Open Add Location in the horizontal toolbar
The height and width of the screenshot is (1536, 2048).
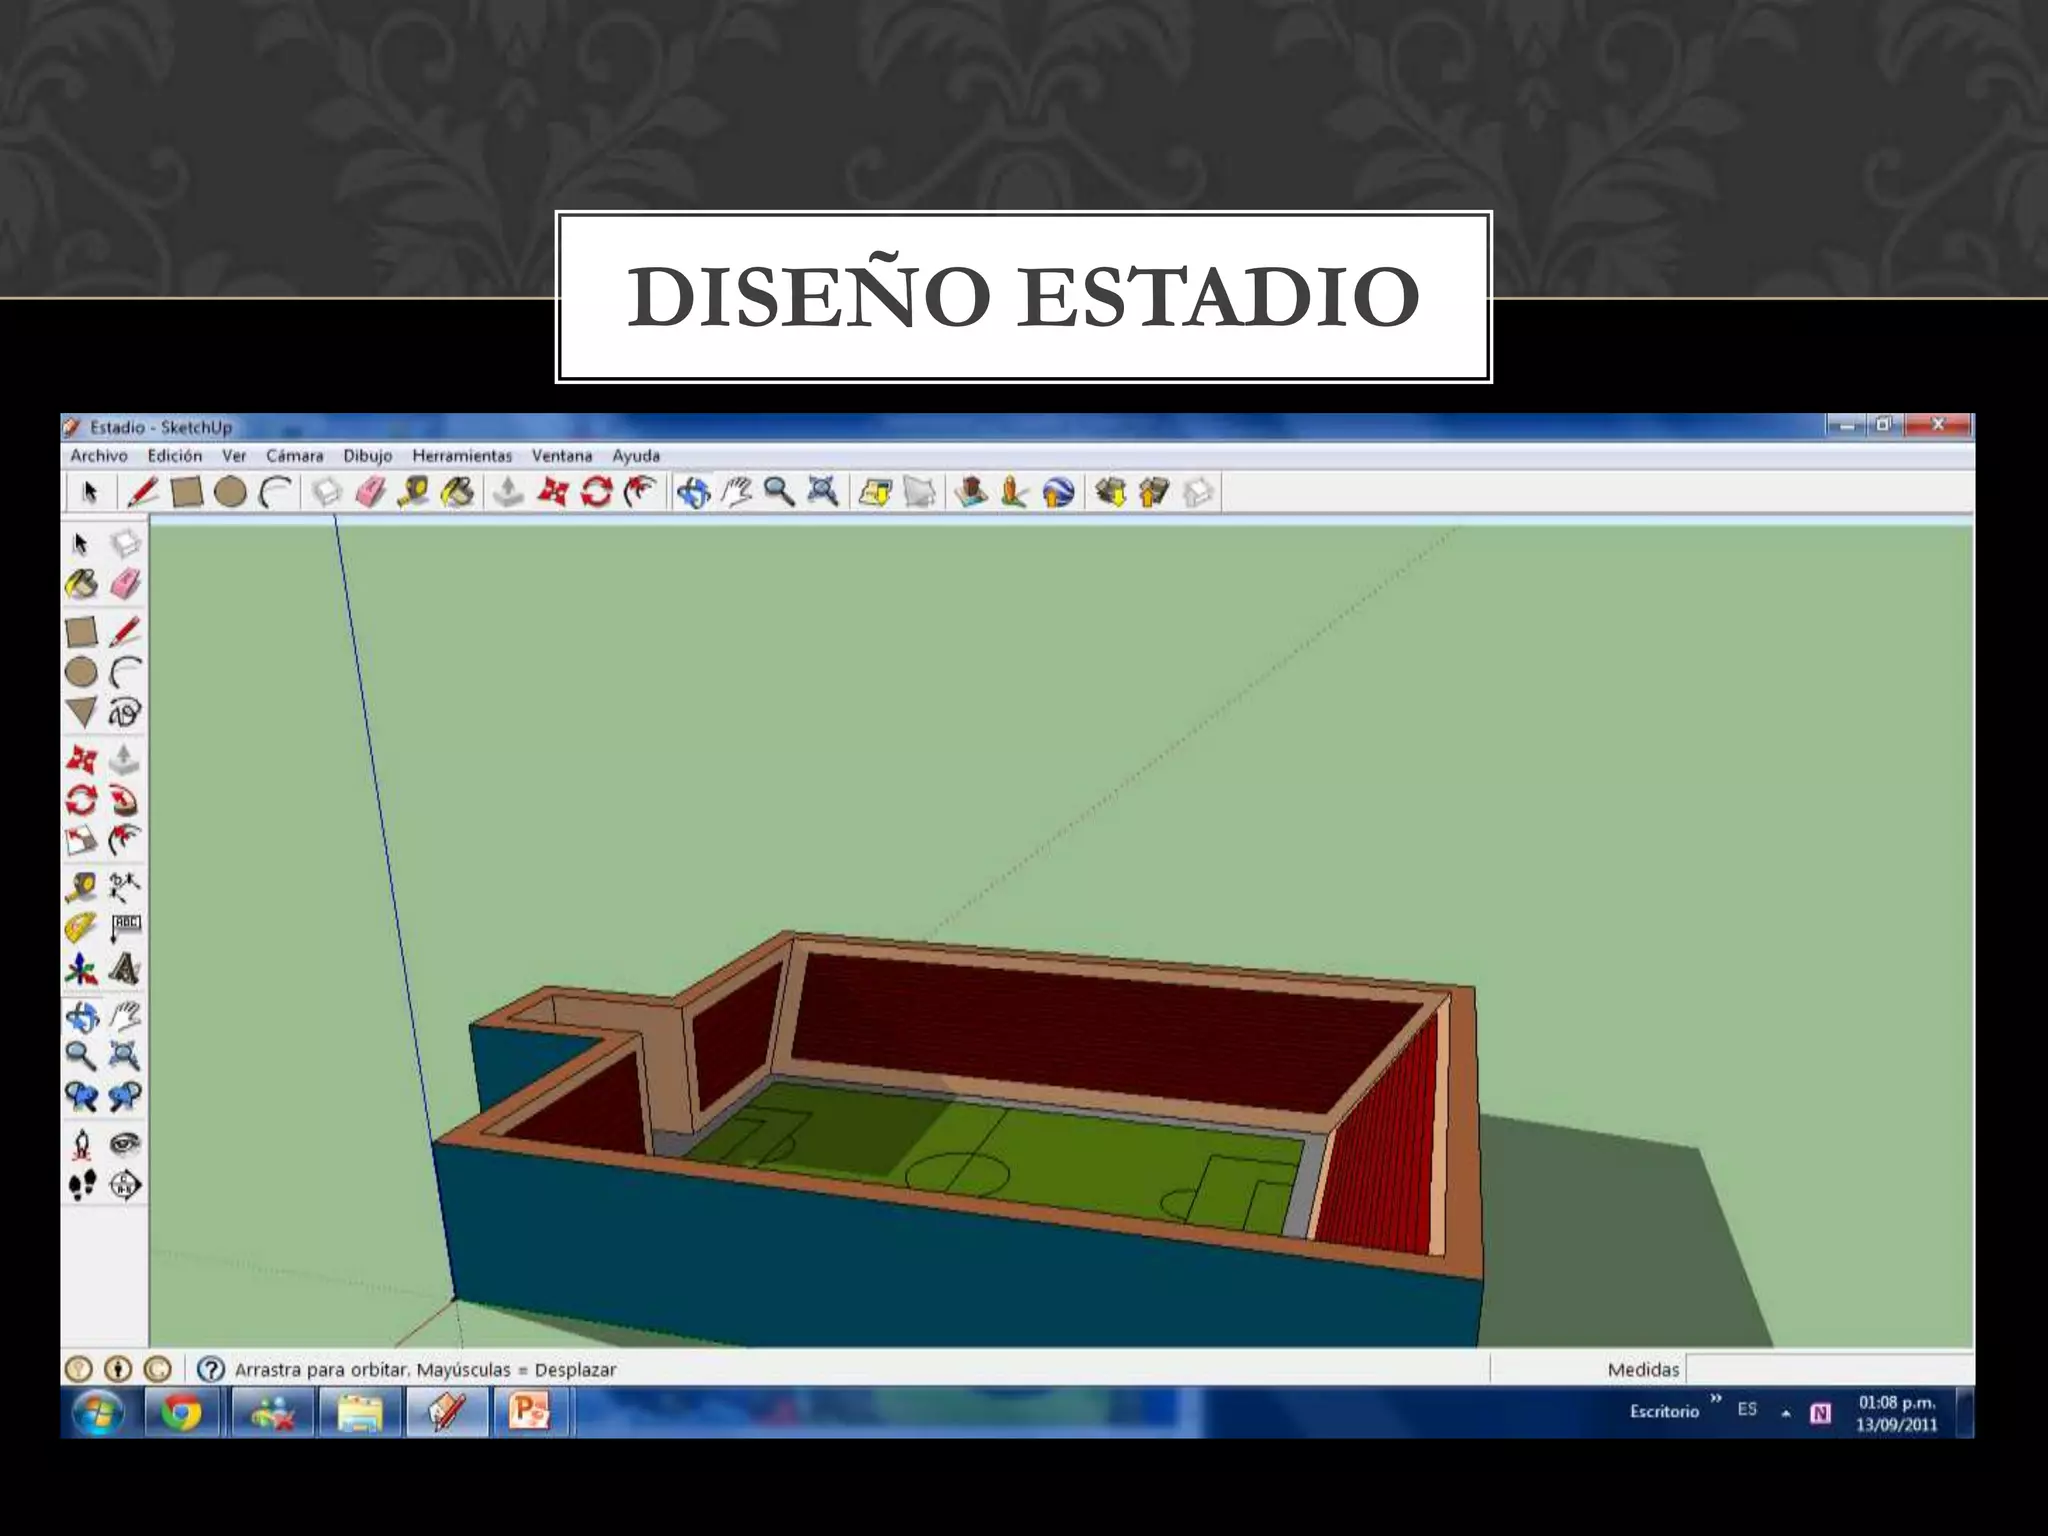pyautogui.click(x=875, y=492)
